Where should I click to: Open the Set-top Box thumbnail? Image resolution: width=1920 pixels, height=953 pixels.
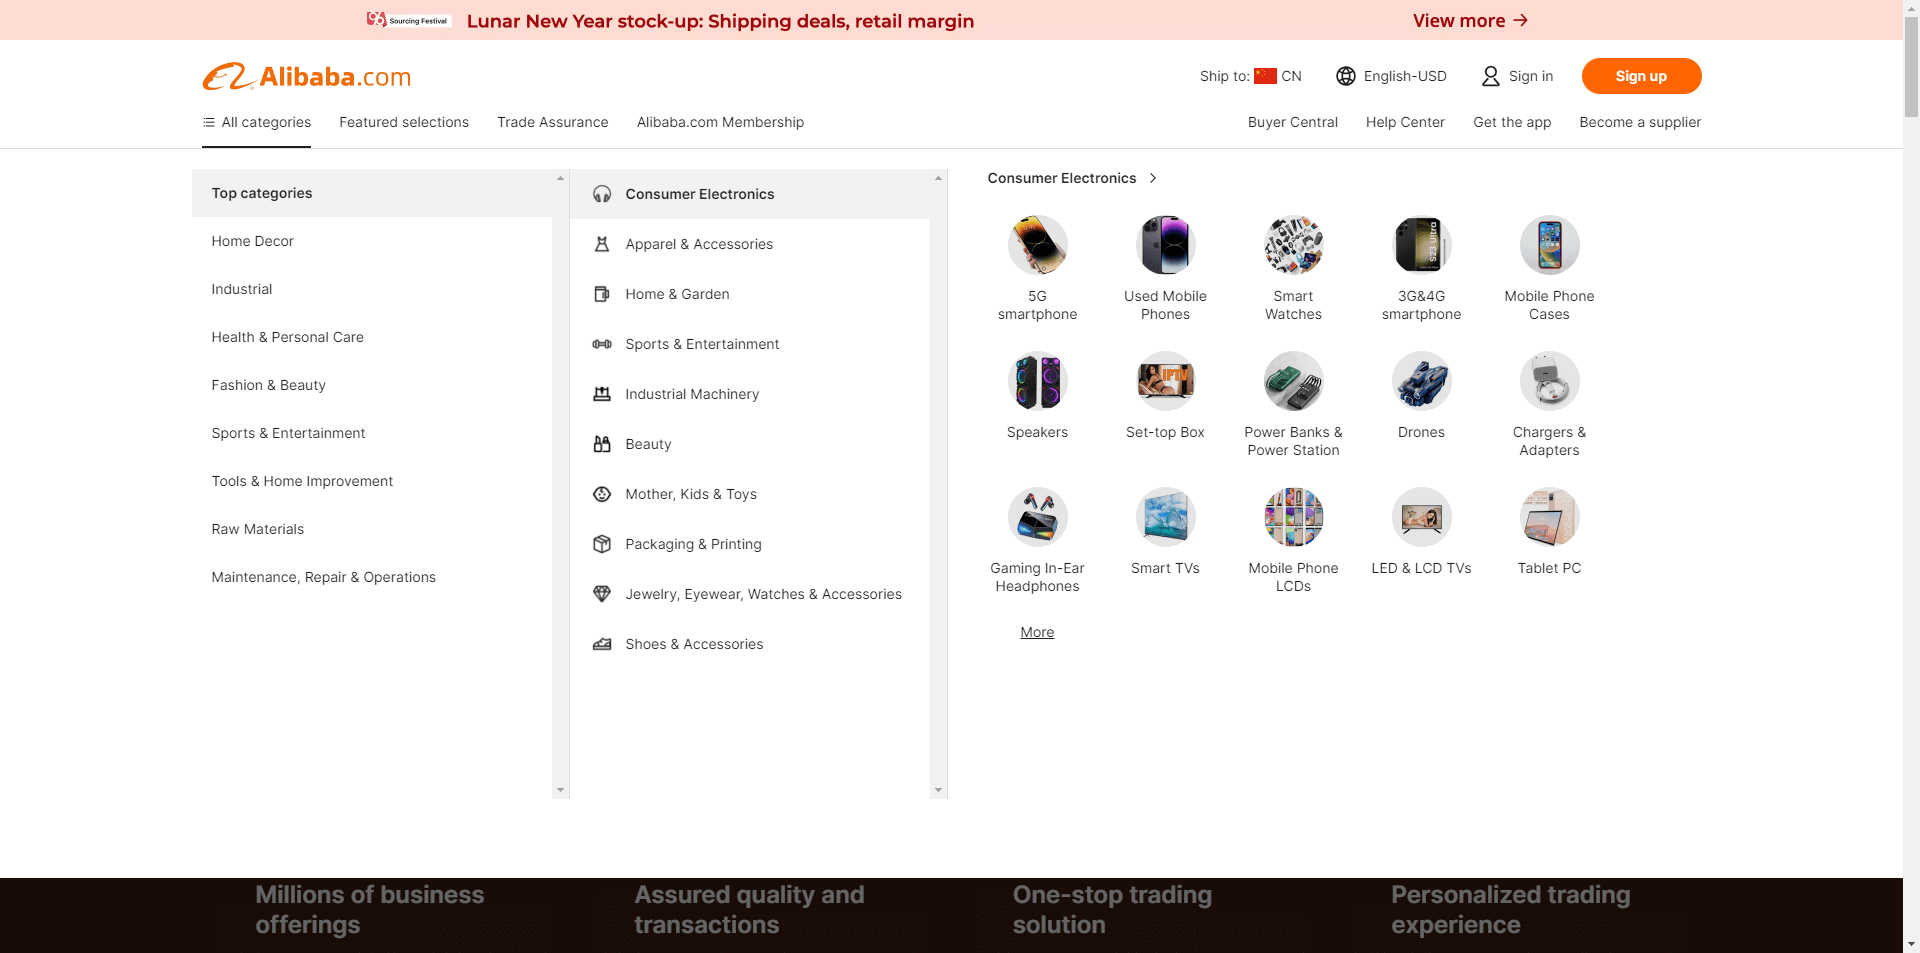[x=1165, y=381]
